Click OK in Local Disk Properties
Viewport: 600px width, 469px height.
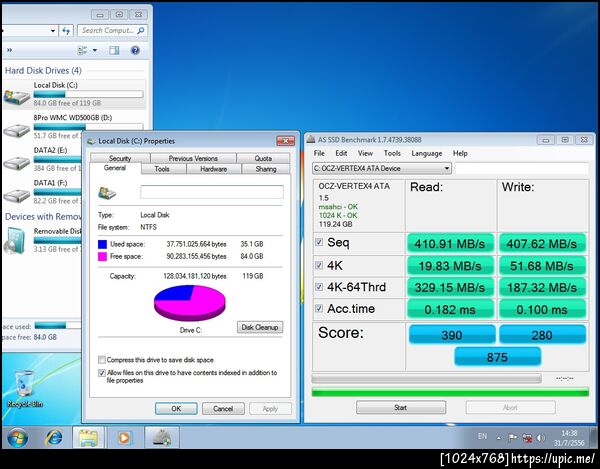176,409
